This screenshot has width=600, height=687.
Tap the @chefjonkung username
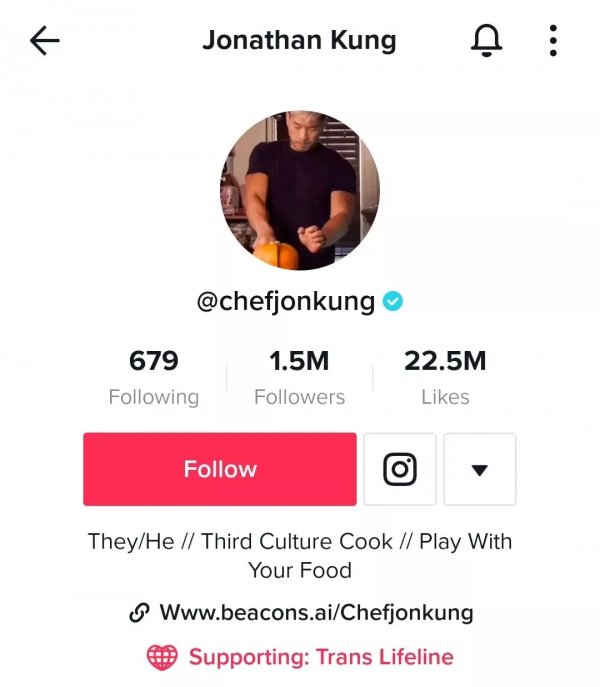(x=285, y=301)
